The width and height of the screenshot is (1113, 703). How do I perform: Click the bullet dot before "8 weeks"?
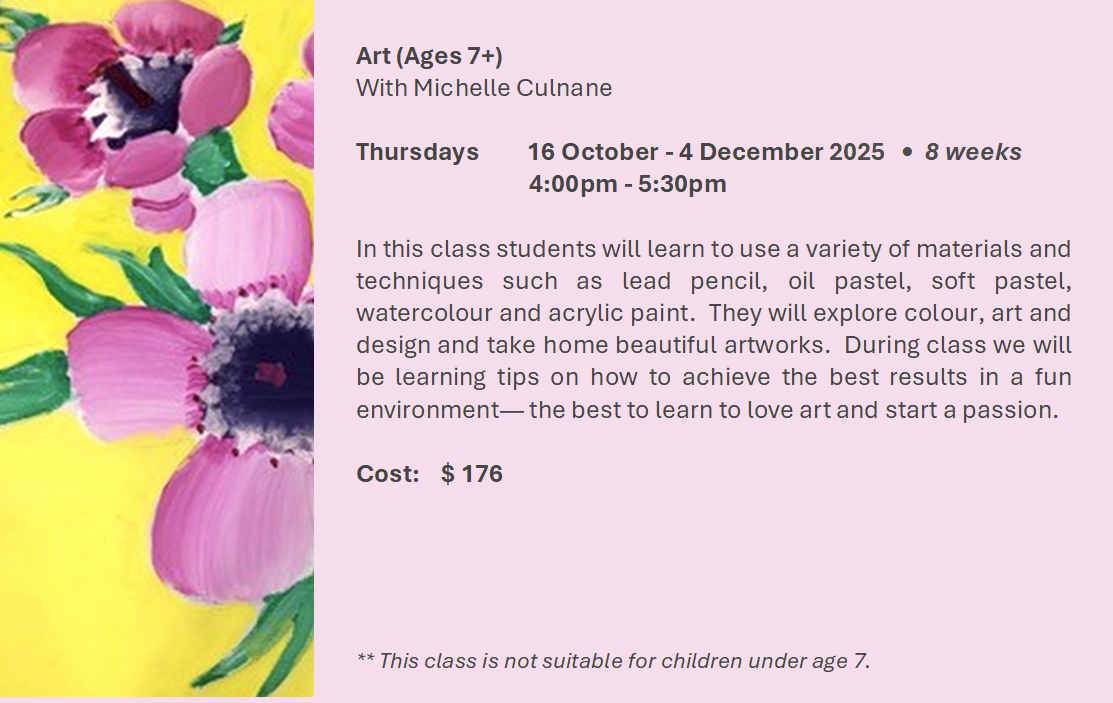pos(907,153)
